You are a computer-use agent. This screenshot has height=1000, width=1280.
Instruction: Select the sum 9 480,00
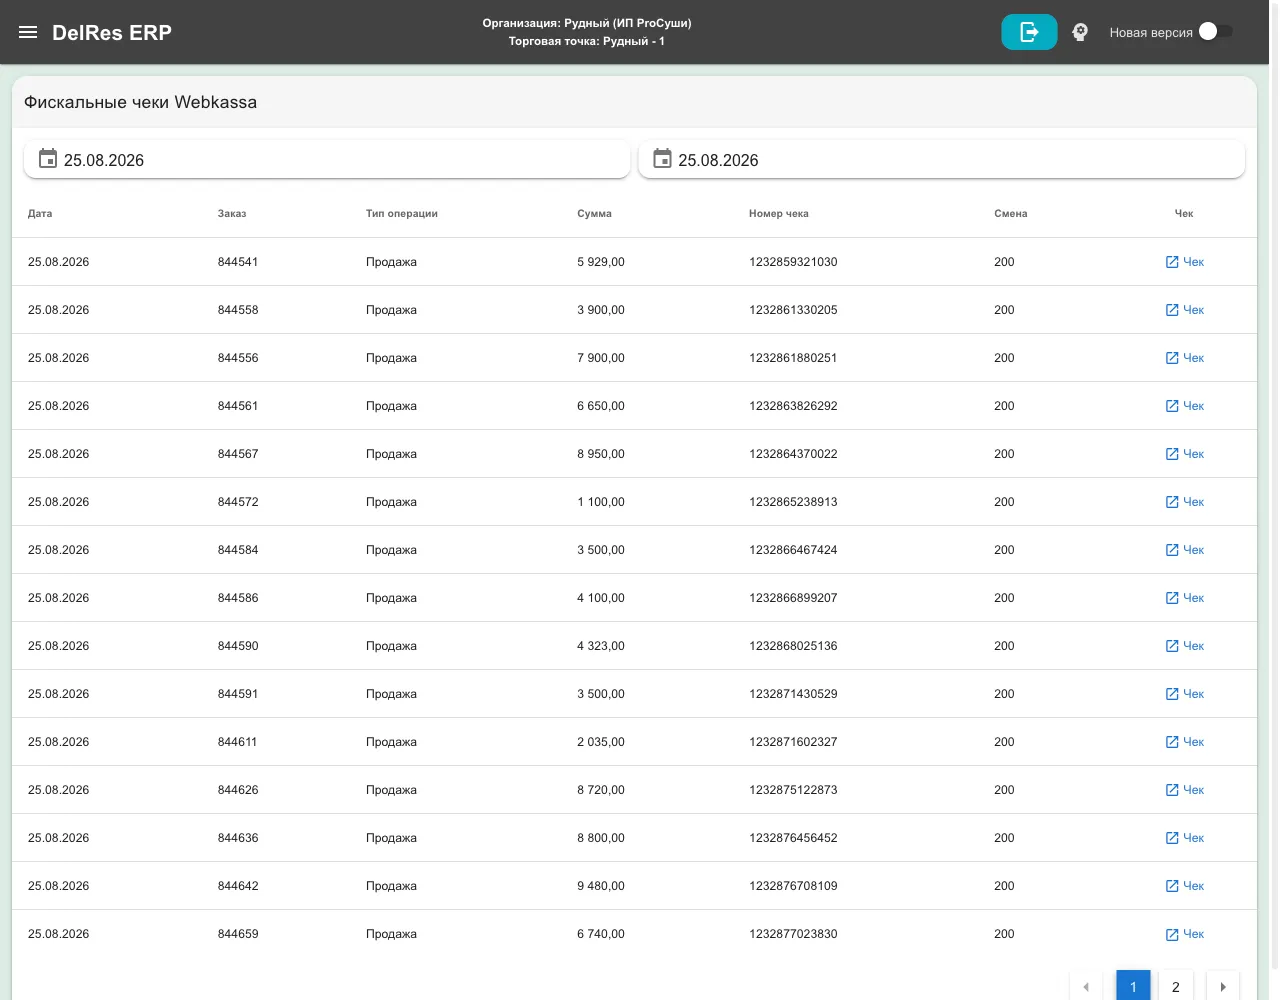[601, 886]
